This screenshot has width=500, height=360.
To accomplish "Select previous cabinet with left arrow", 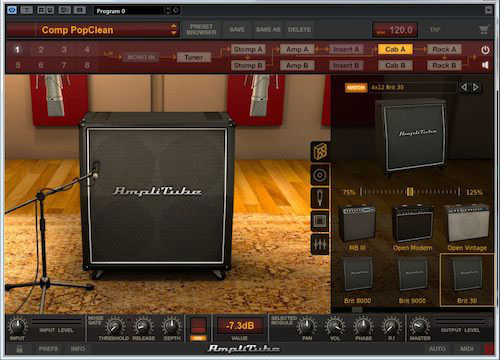I will [464, 87].
